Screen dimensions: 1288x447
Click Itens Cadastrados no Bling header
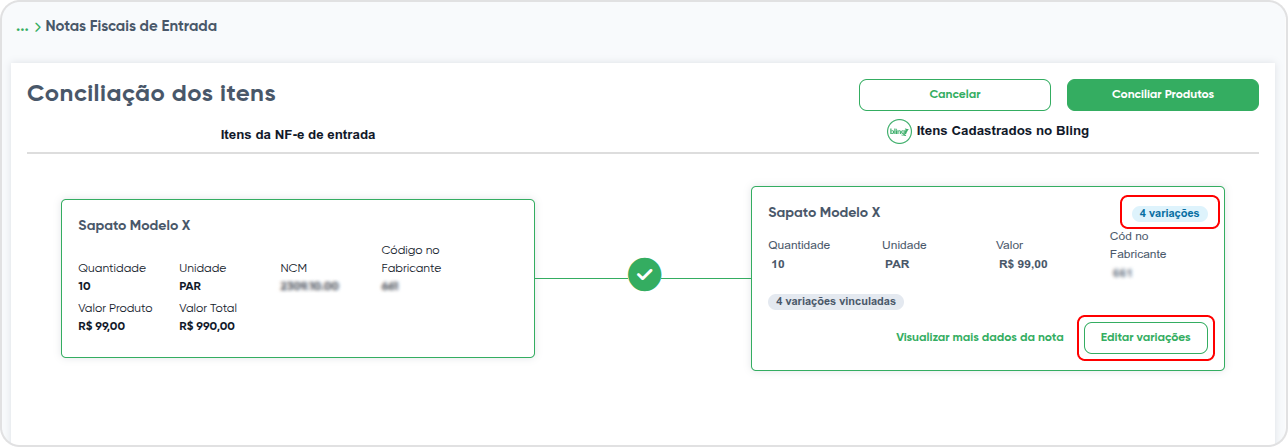[x=1003, y=131]
